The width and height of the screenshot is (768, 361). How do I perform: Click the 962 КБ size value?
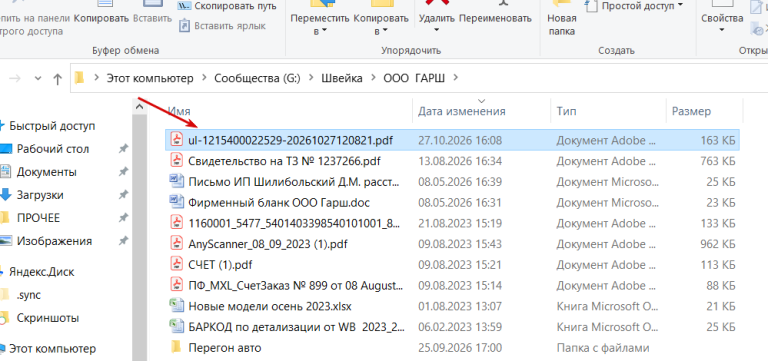(718, 243)
